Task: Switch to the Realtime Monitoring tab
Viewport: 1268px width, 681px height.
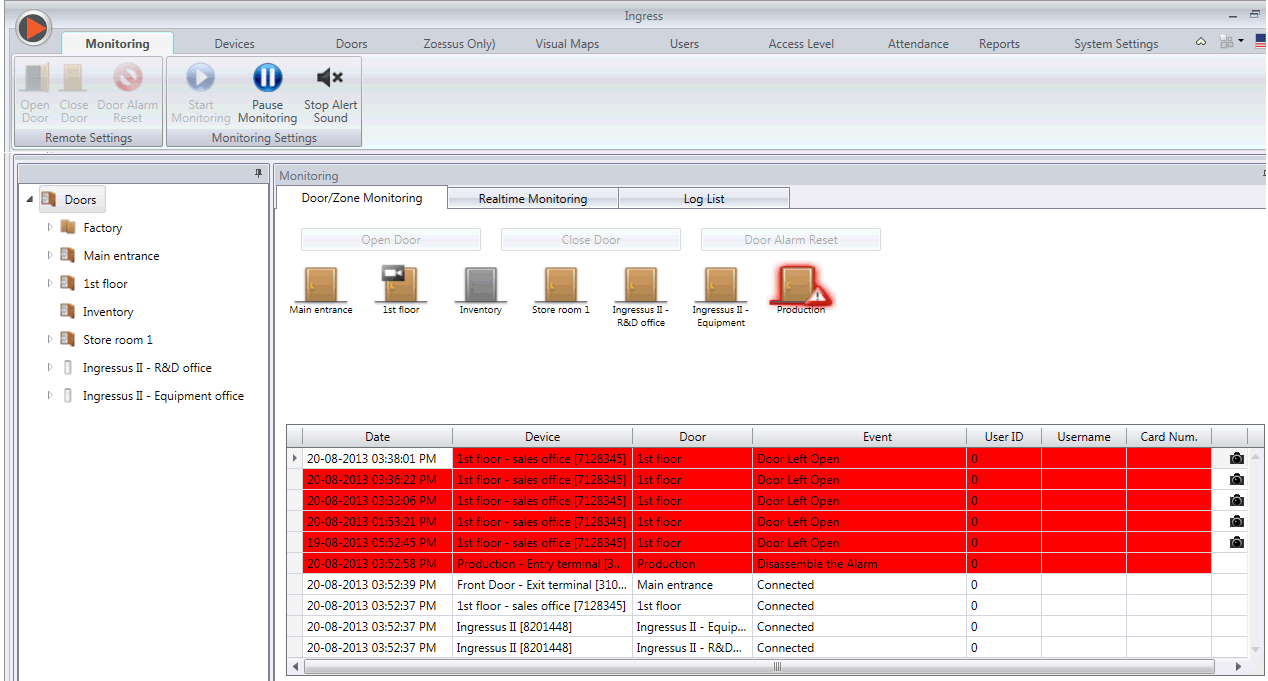Action: click(532, 199)
